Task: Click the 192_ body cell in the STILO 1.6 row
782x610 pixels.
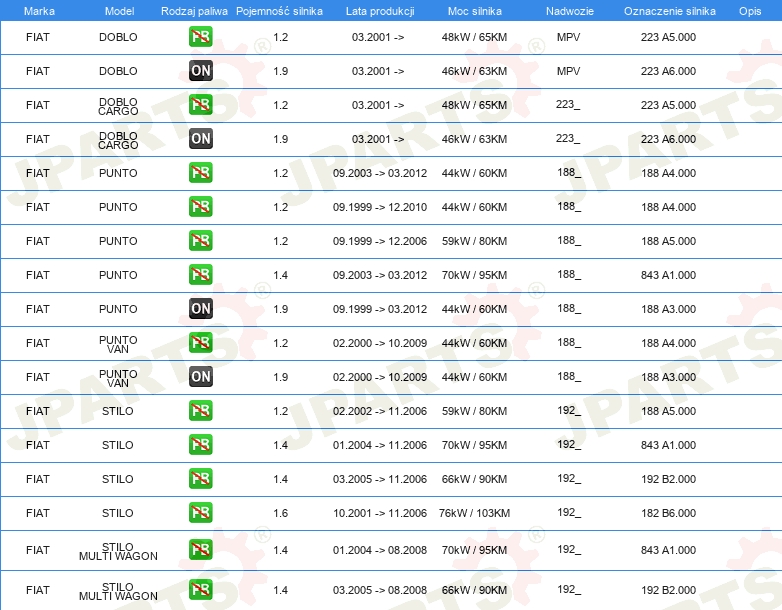Action: pos(569,512)
